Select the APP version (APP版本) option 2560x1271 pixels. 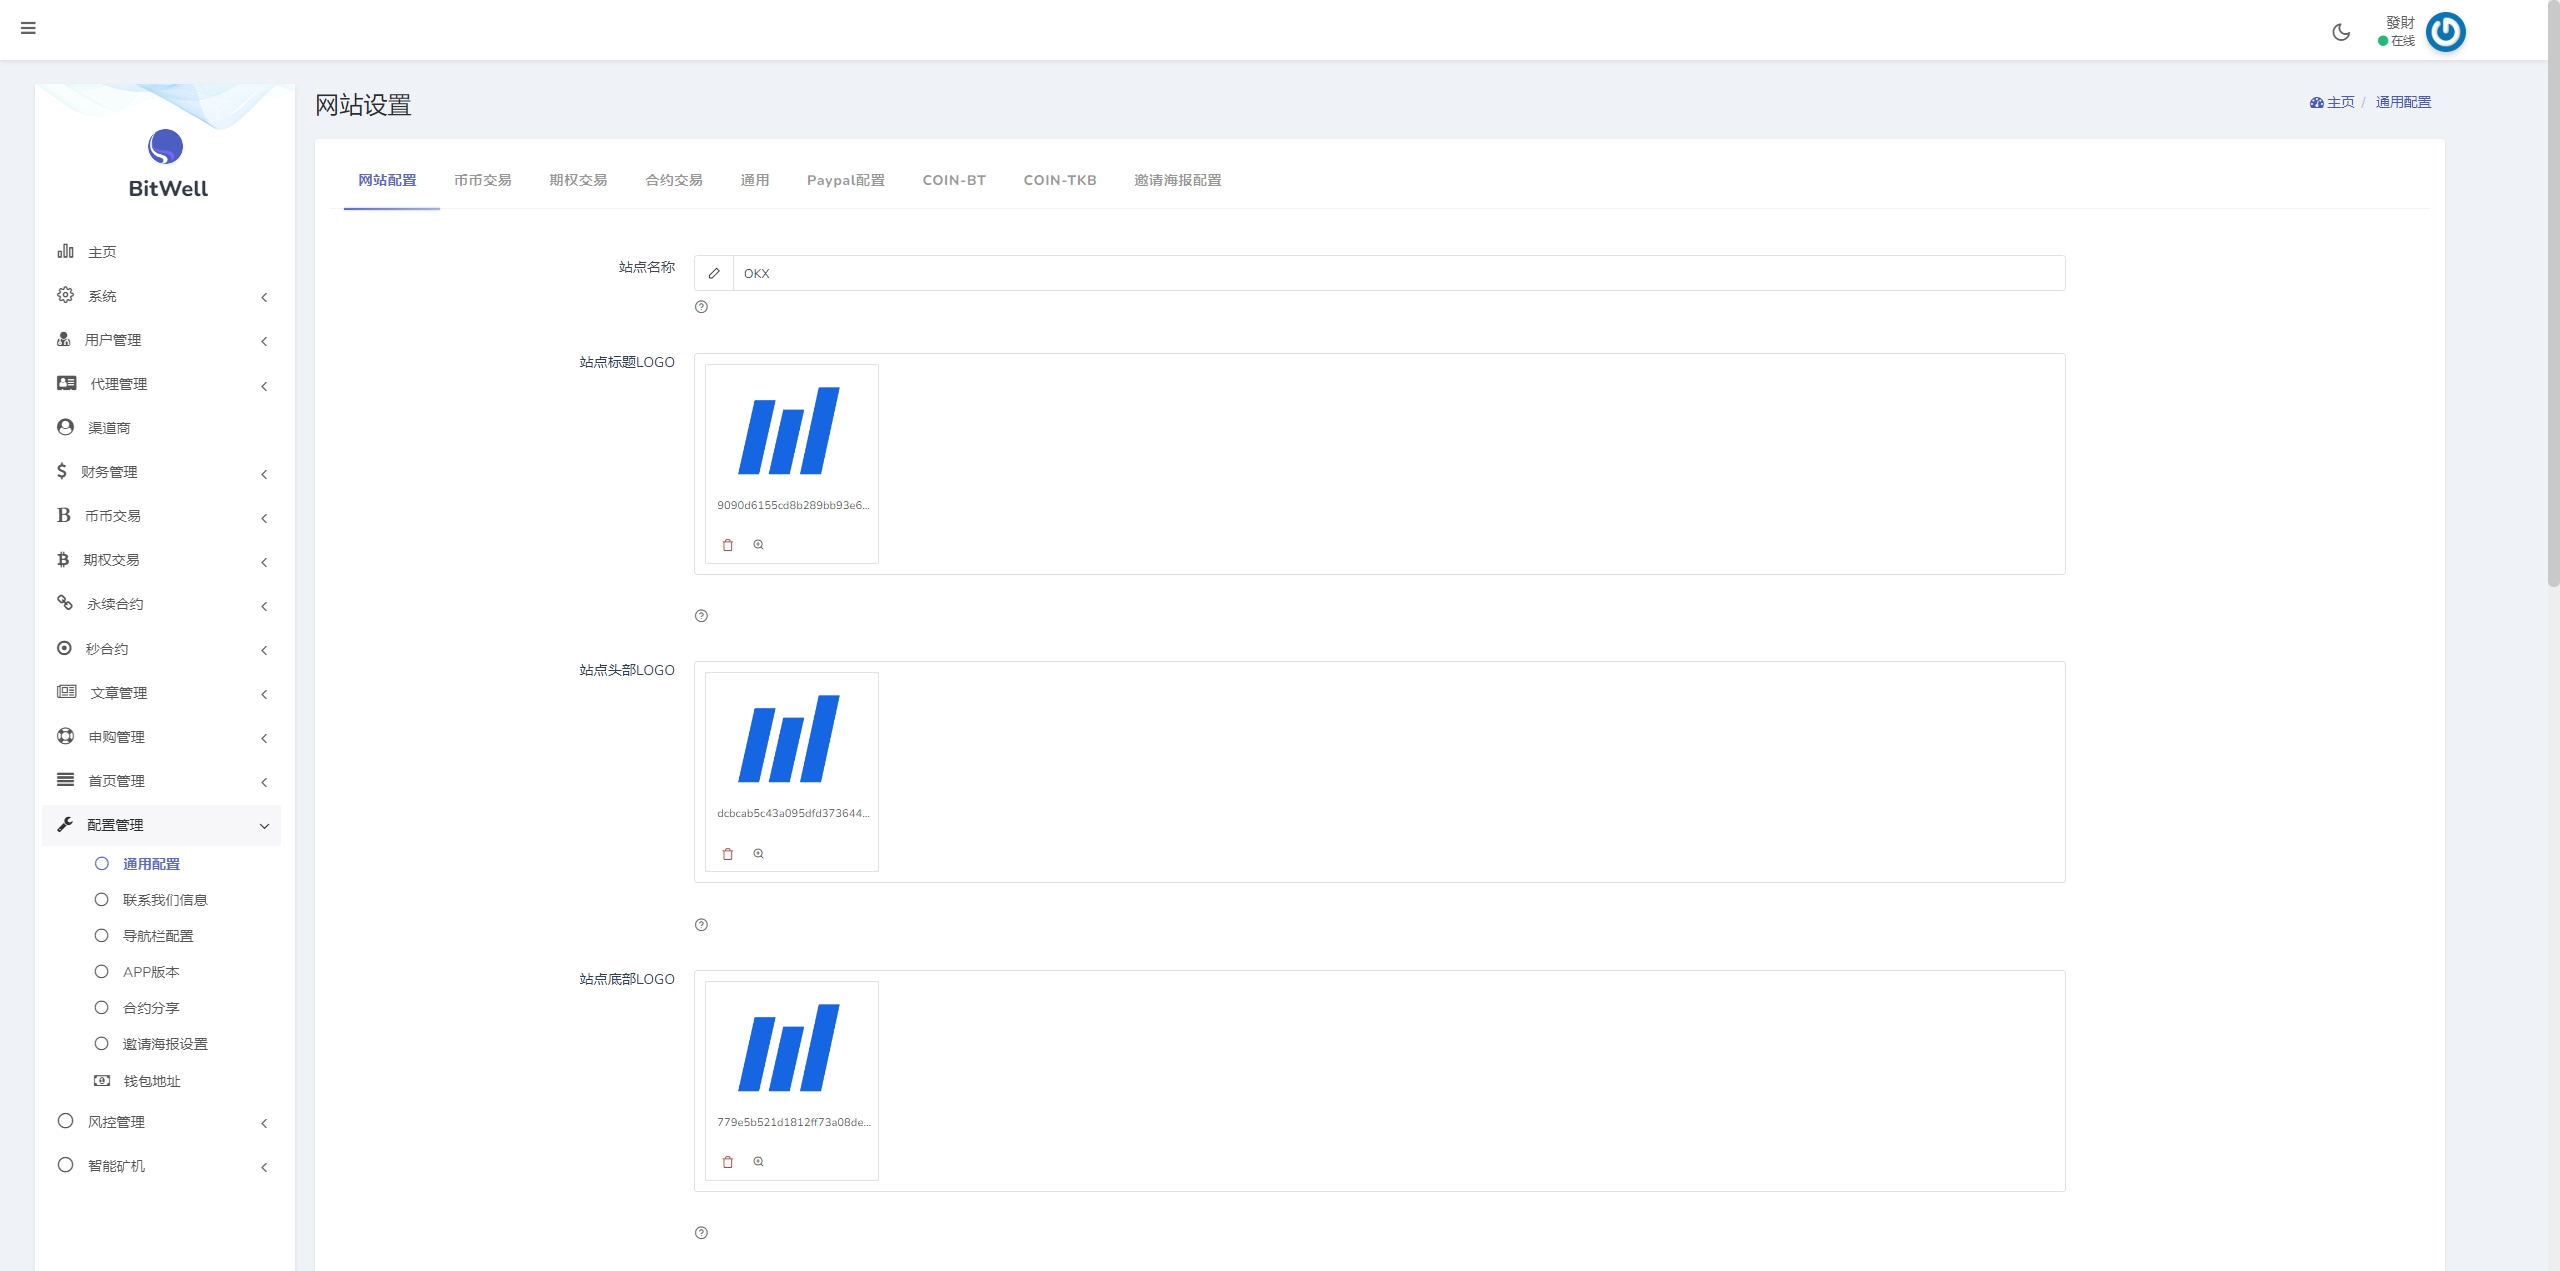pyautogui.click(x=151, y=972)
